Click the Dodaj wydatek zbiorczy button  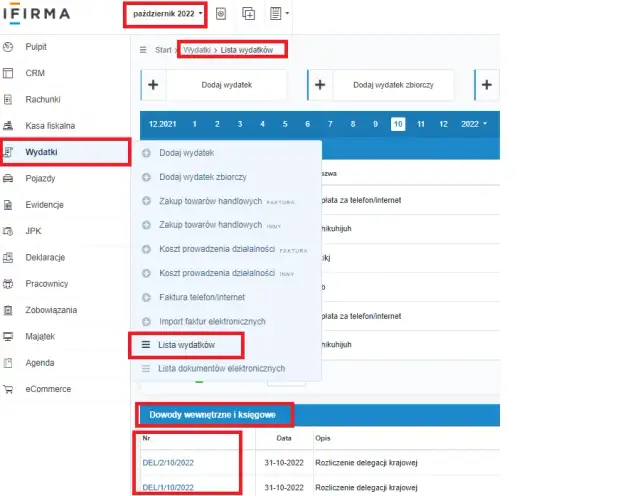380,85
